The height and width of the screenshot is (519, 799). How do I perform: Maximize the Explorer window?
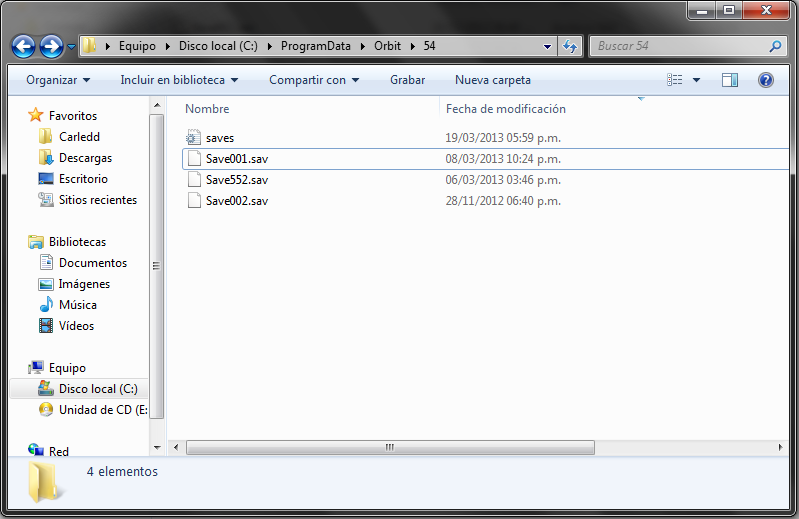coord(729,10)
